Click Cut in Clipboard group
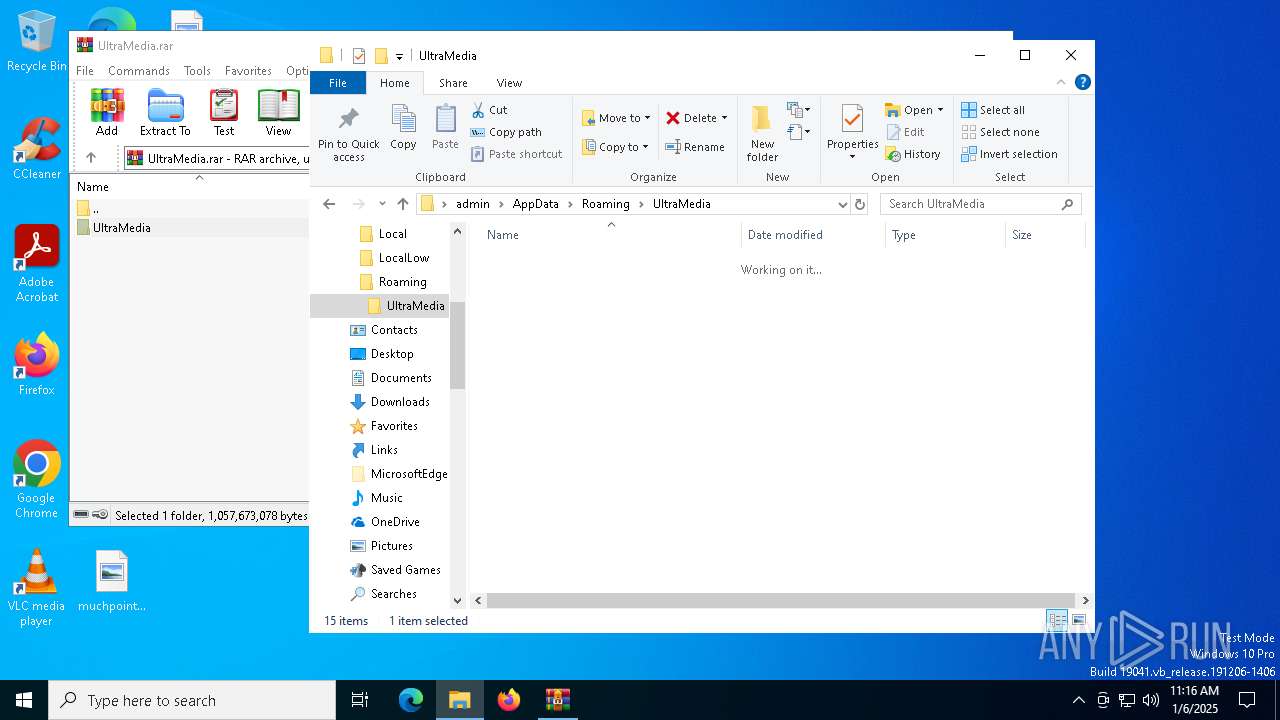The image size is (1280, 720). point(489,110)
